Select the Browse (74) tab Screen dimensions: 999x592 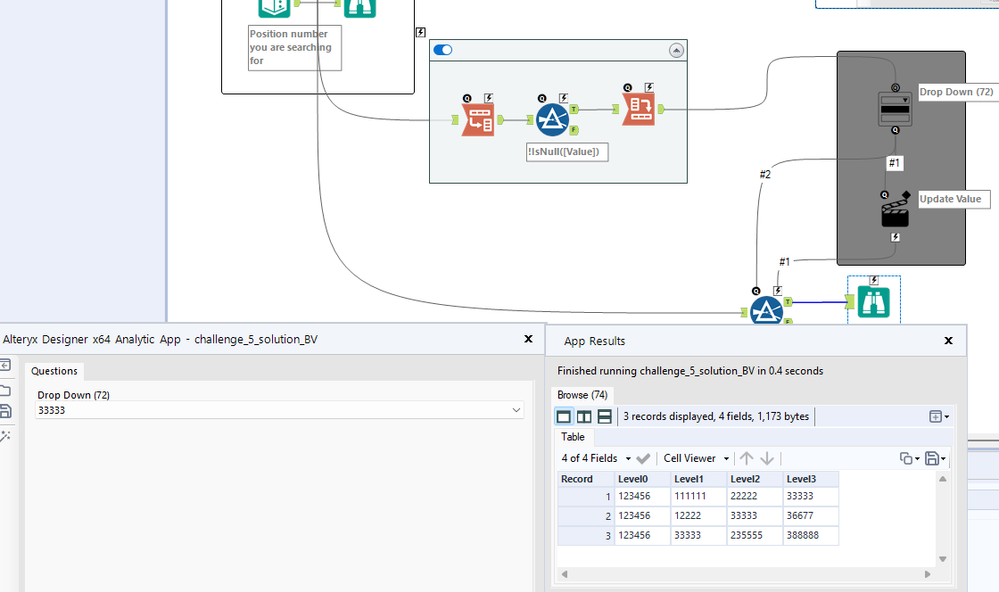point(582,395)
